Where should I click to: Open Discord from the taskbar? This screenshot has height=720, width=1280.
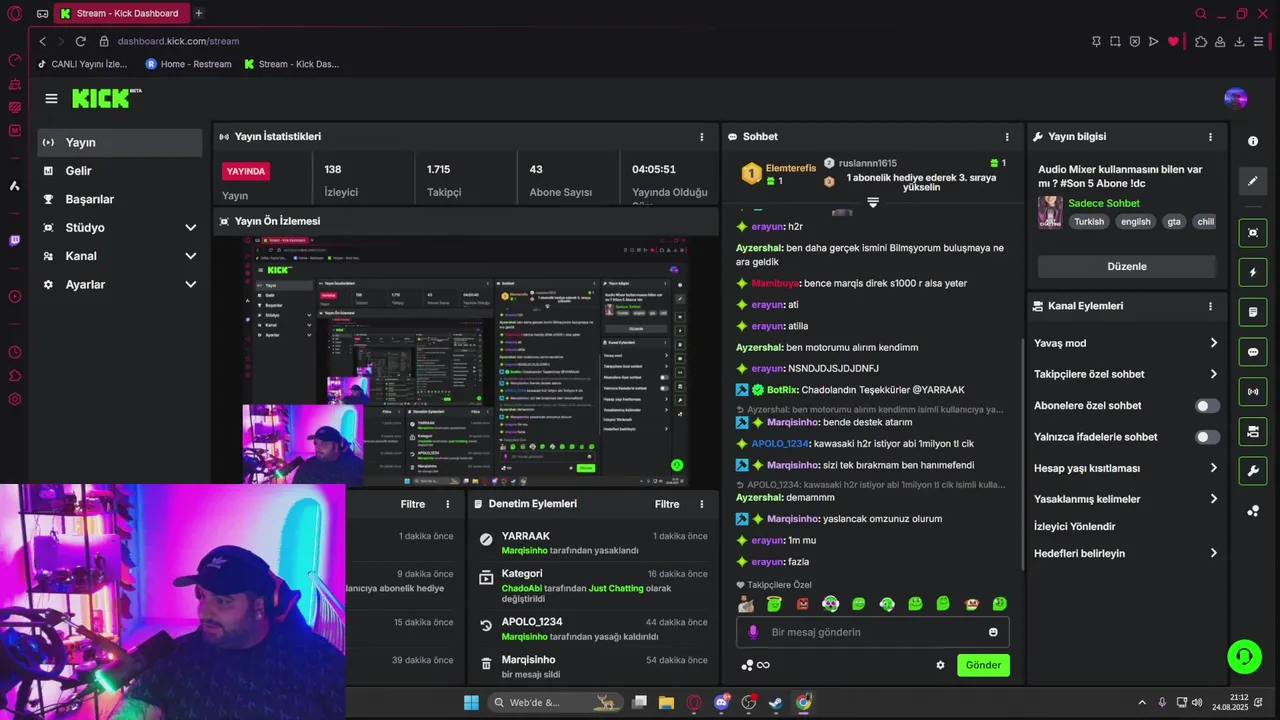tap(722, 702)
